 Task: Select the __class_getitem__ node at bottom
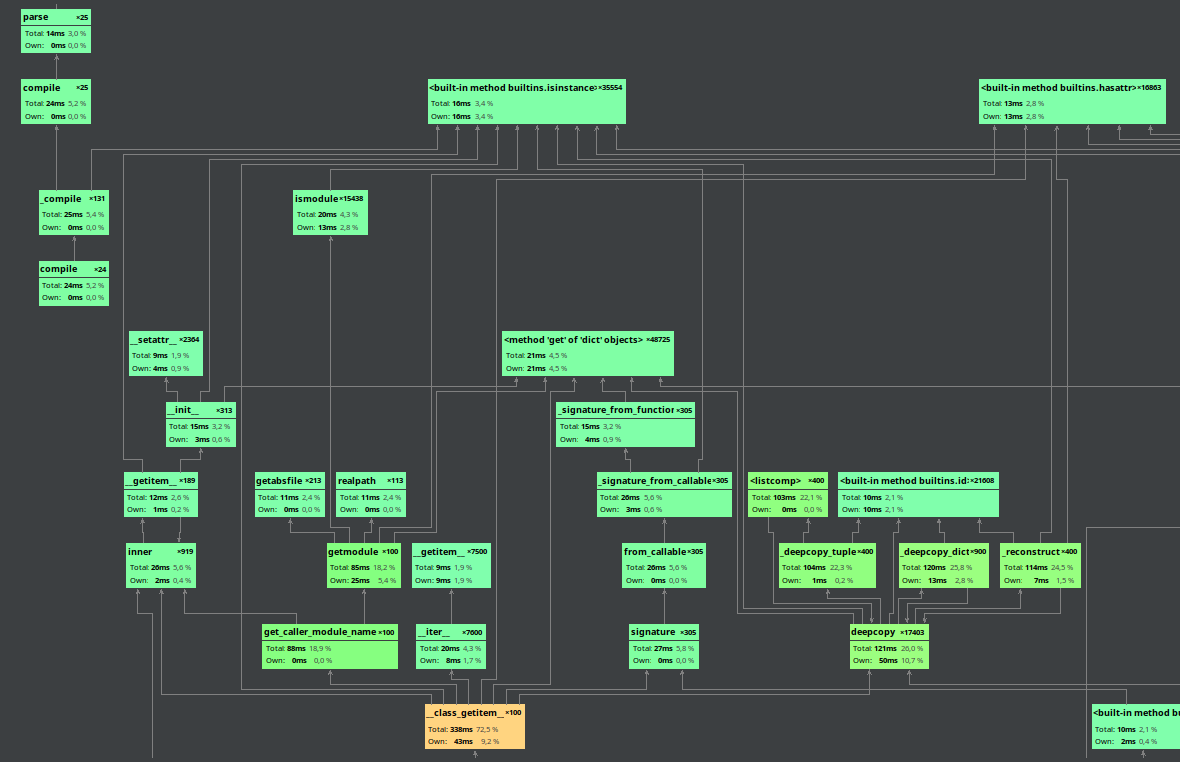click(473, 727)
